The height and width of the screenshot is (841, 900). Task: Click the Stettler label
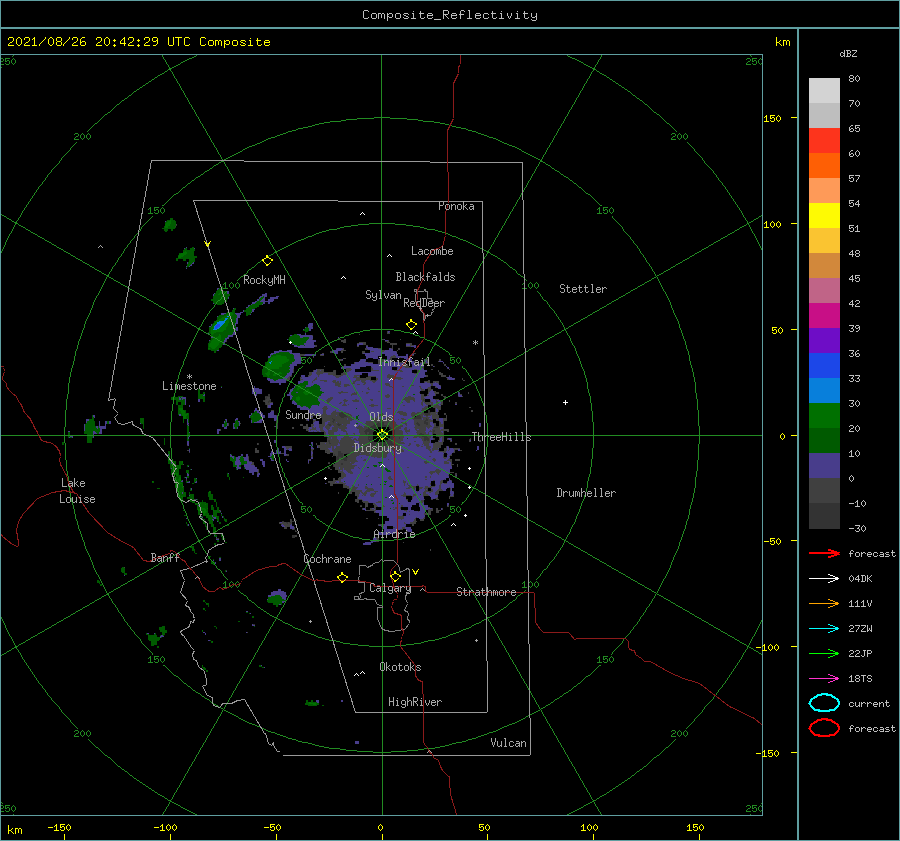[583, 289]
